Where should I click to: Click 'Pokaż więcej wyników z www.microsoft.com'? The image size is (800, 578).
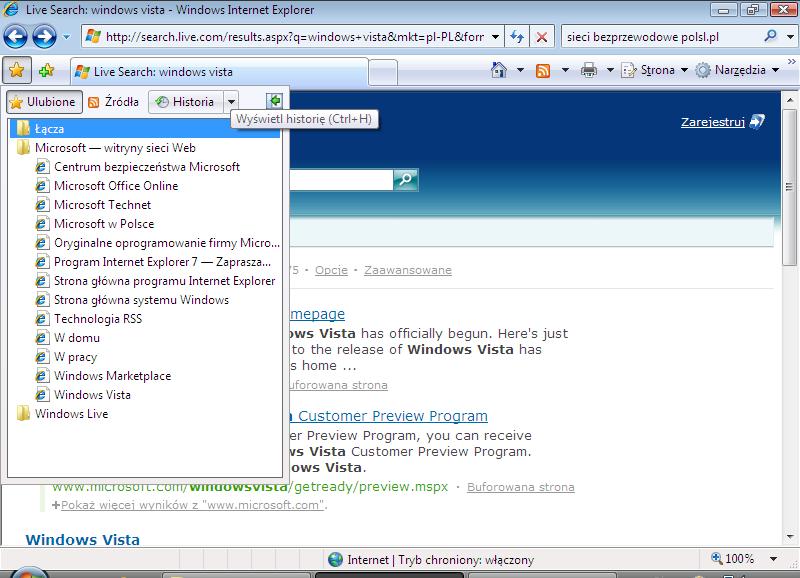tap(193, 505)
